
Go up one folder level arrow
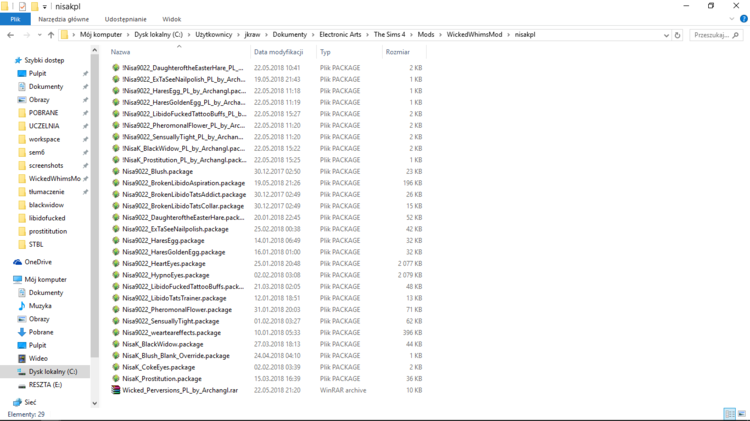click(x=51, y=35)
